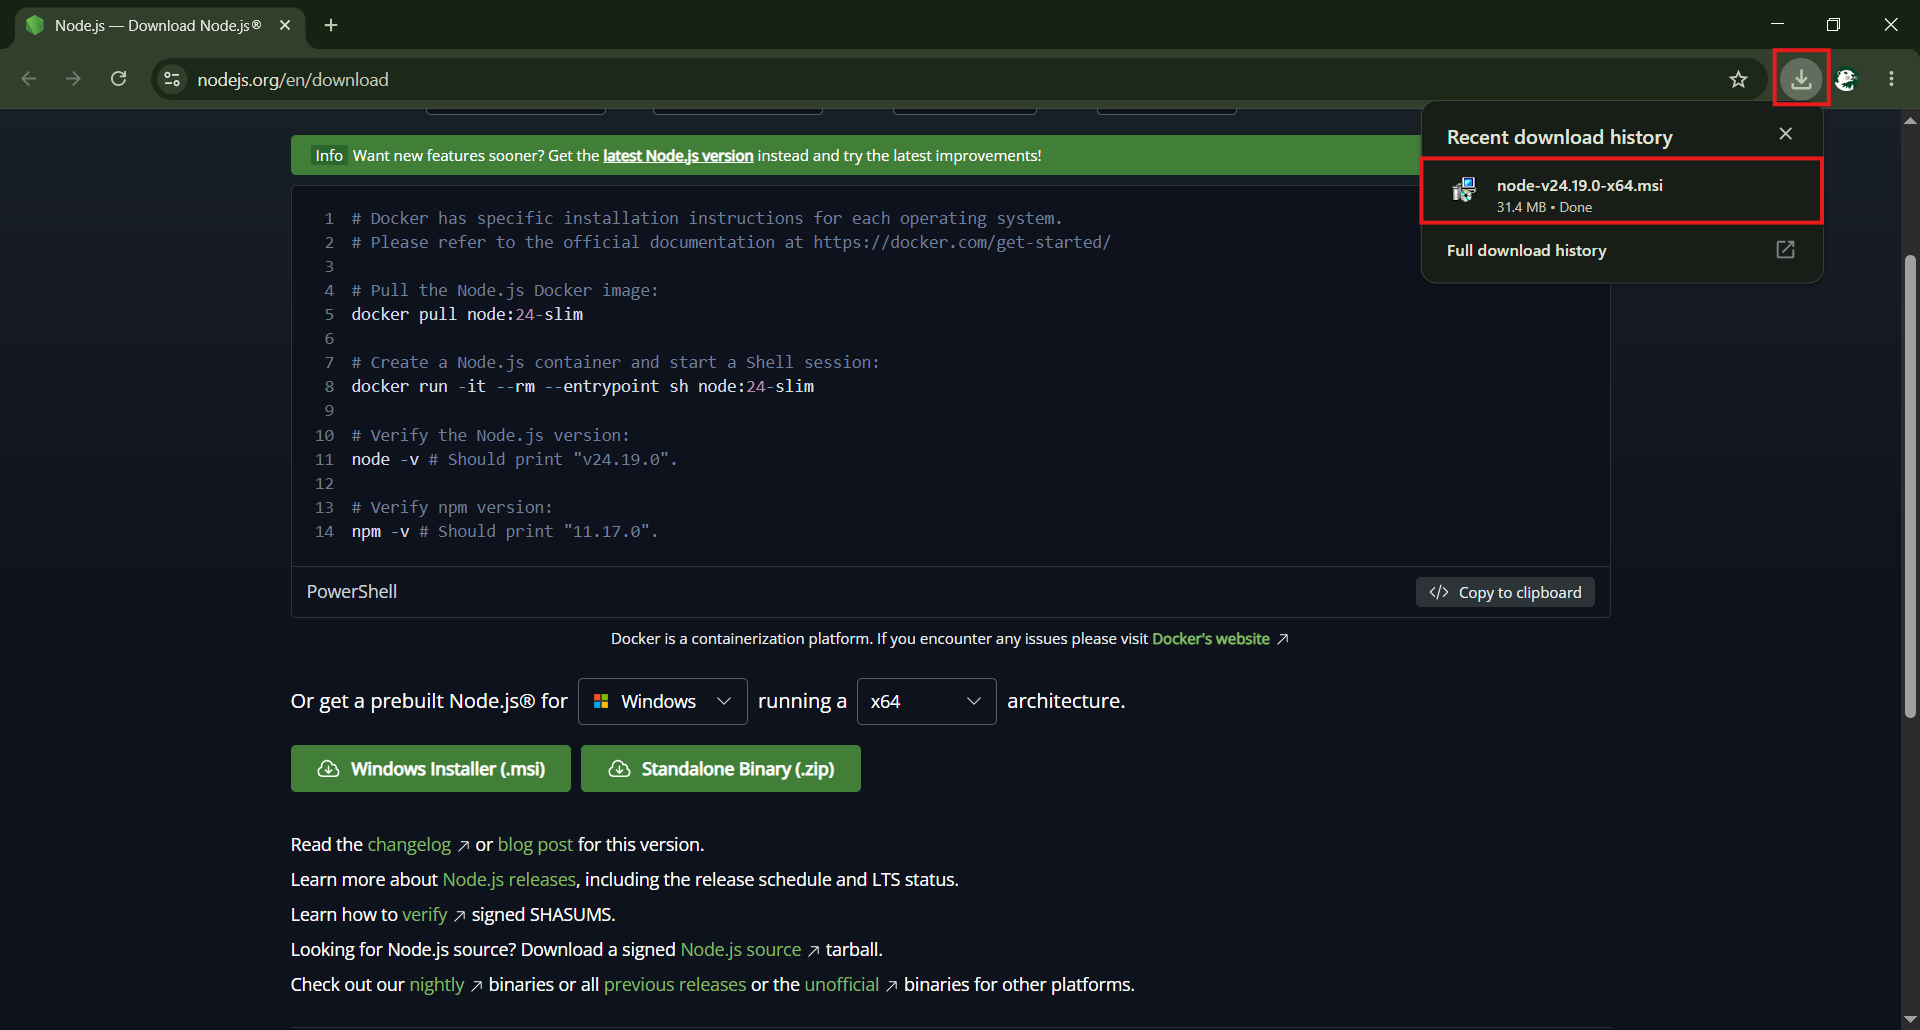Viewport: 1920px width, 1030px height.
Task: Bookmark this page with the star icon
Action: point(1738,79)
